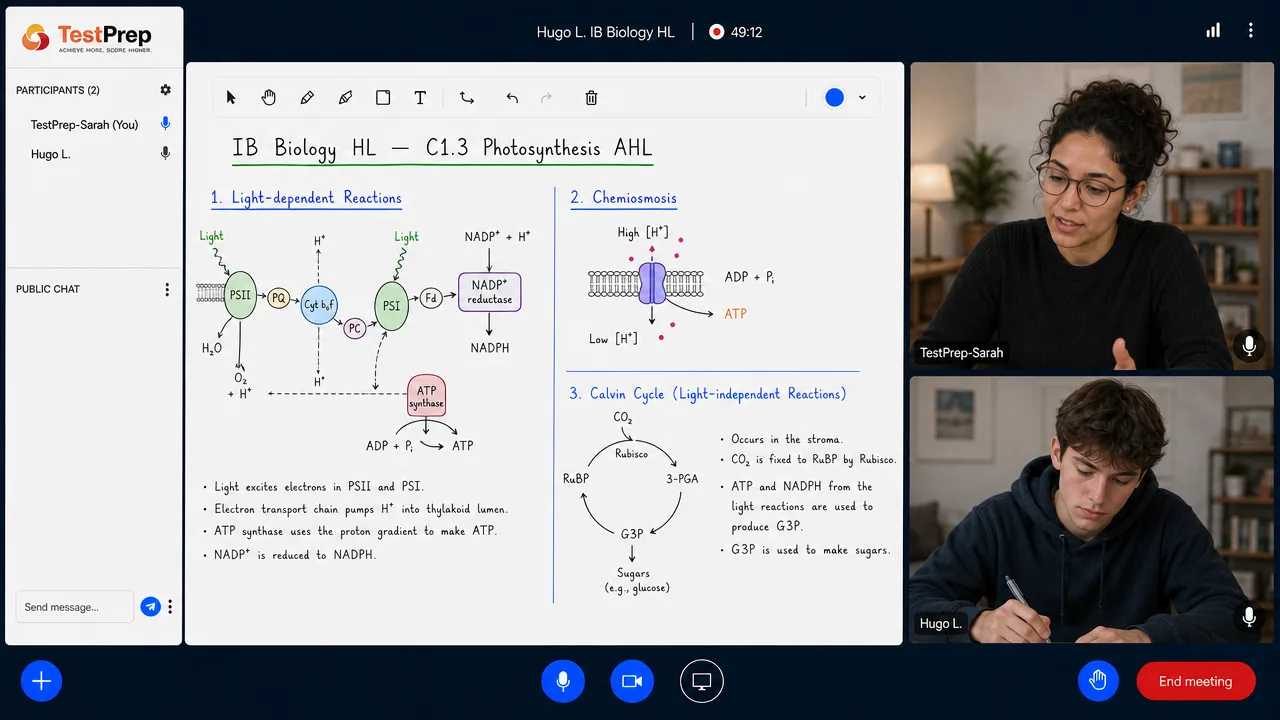This screenshot has width=1280, height=720.
Task: Click heading "1. Light-dependent Reactions"
Action: [x=306, y=198]
